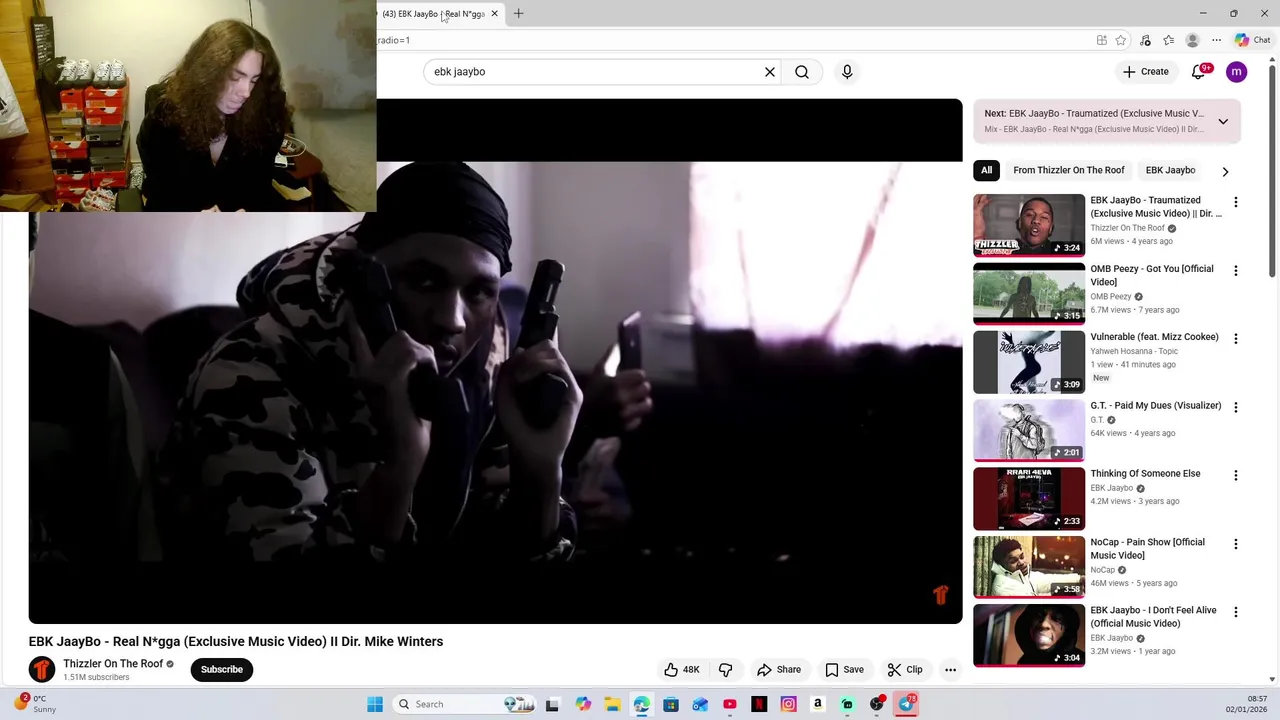Image resolution: width=1280 pixels, height=720 pixels.
Task: Open Netflix from the taskbar
Action: coord(759,704)
